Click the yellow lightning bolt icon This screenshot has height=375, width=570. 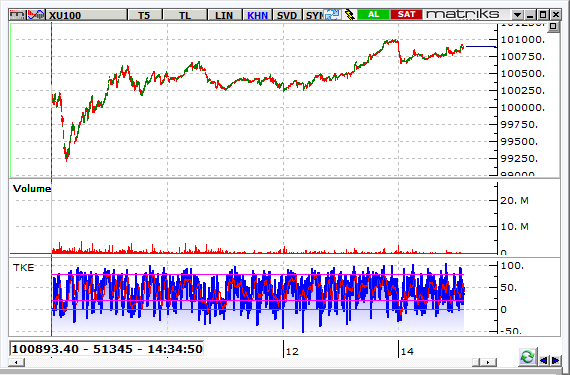pyautogui.click(x=349, y=15)
